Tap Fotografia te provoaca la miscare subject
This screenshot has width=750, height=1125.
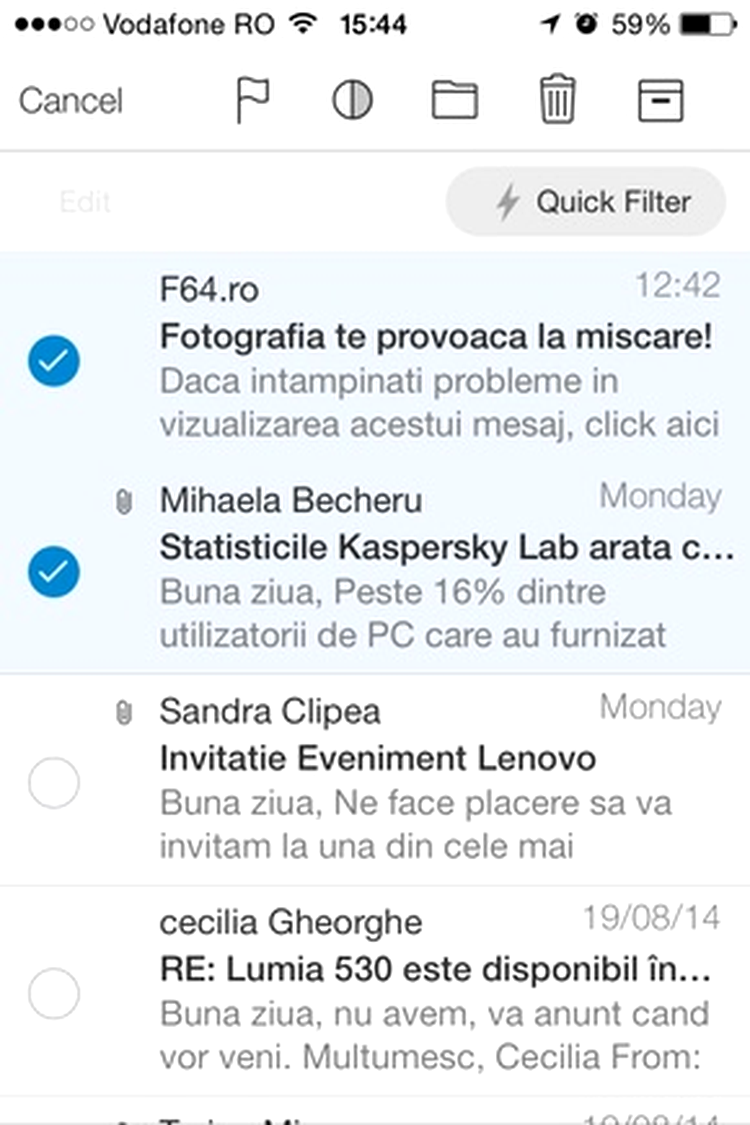tap(436, 336)
